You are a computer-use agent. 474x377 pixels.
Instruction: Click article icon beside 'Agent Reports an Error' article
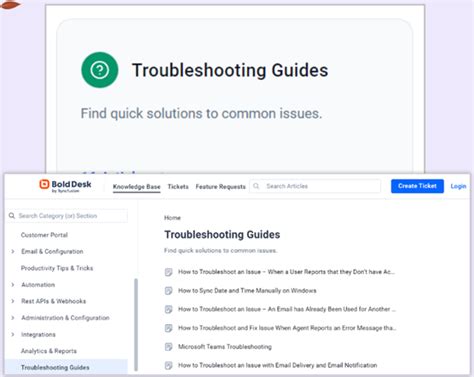169,328
